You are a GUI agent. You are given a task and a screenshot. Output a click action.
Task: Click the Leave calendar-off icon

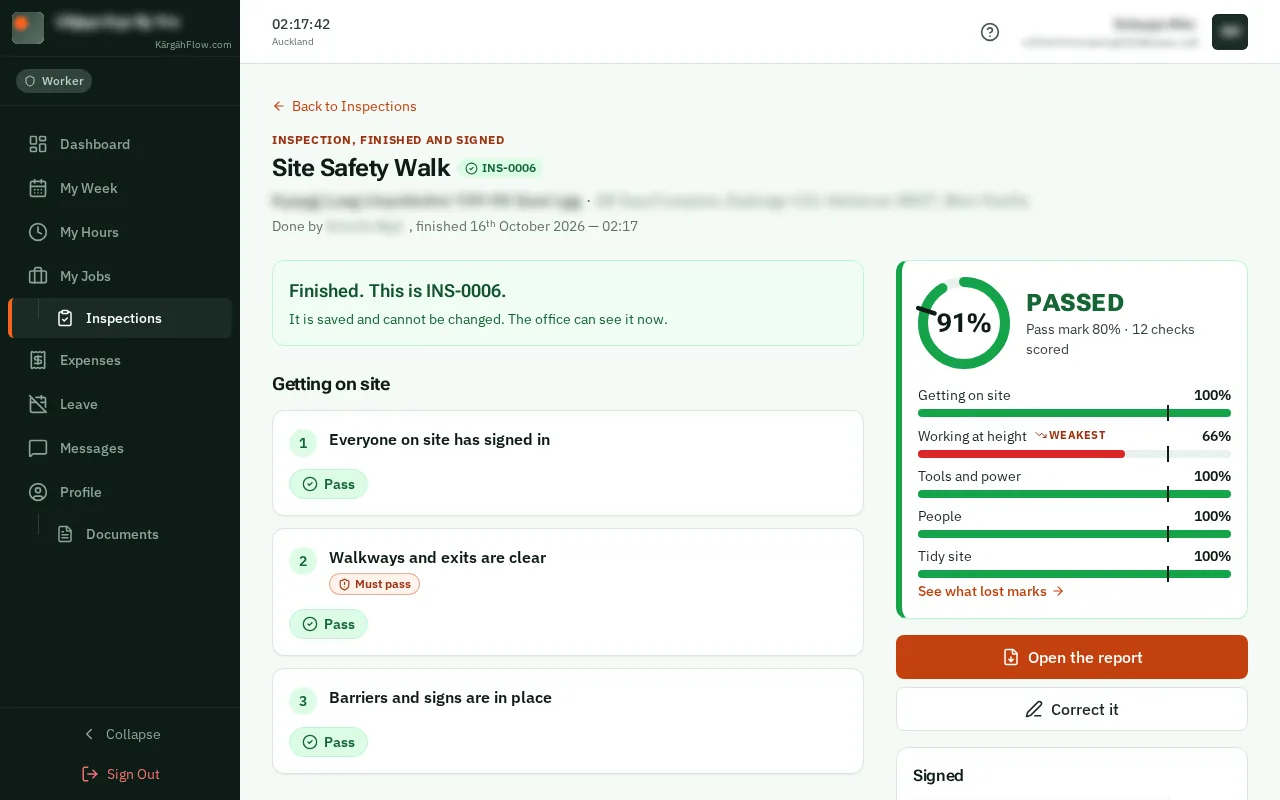click(38, 404)
